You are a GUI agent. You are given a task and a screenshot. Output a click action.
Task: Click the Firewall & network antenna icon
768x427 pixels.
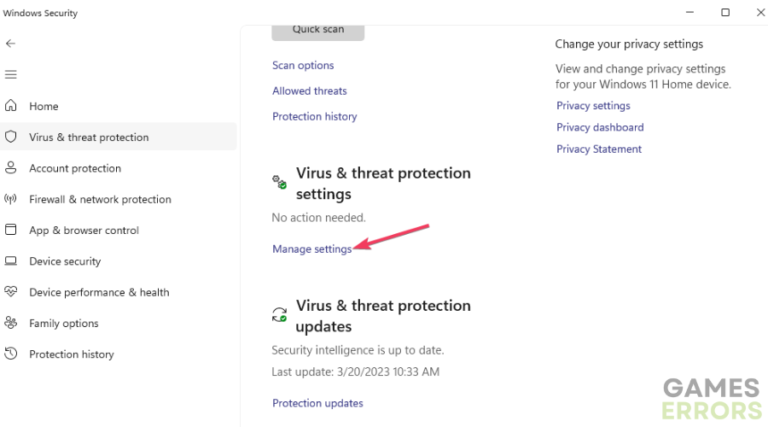(11, 199)
